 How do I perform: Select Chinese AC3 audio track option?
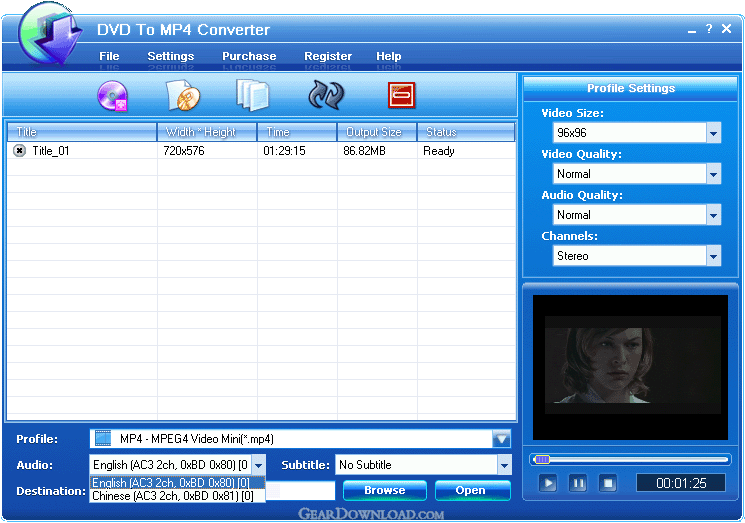[x=177, y=496]
